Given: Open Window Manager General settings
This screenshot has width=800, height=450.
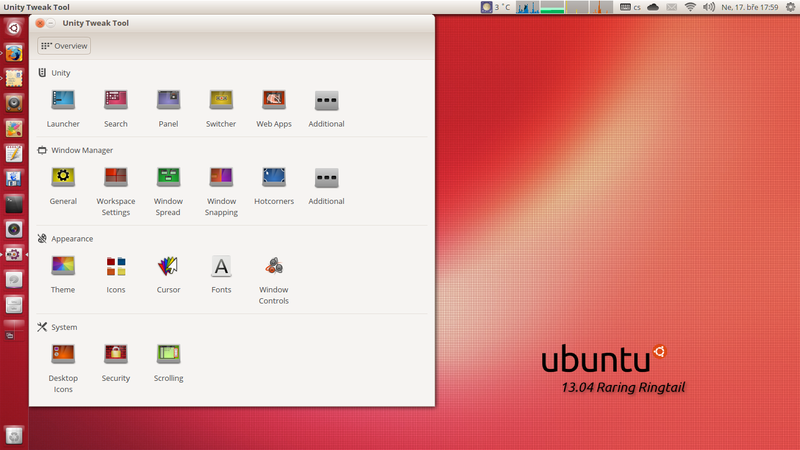Looking at the screenshot, I should tap(63, 186).
